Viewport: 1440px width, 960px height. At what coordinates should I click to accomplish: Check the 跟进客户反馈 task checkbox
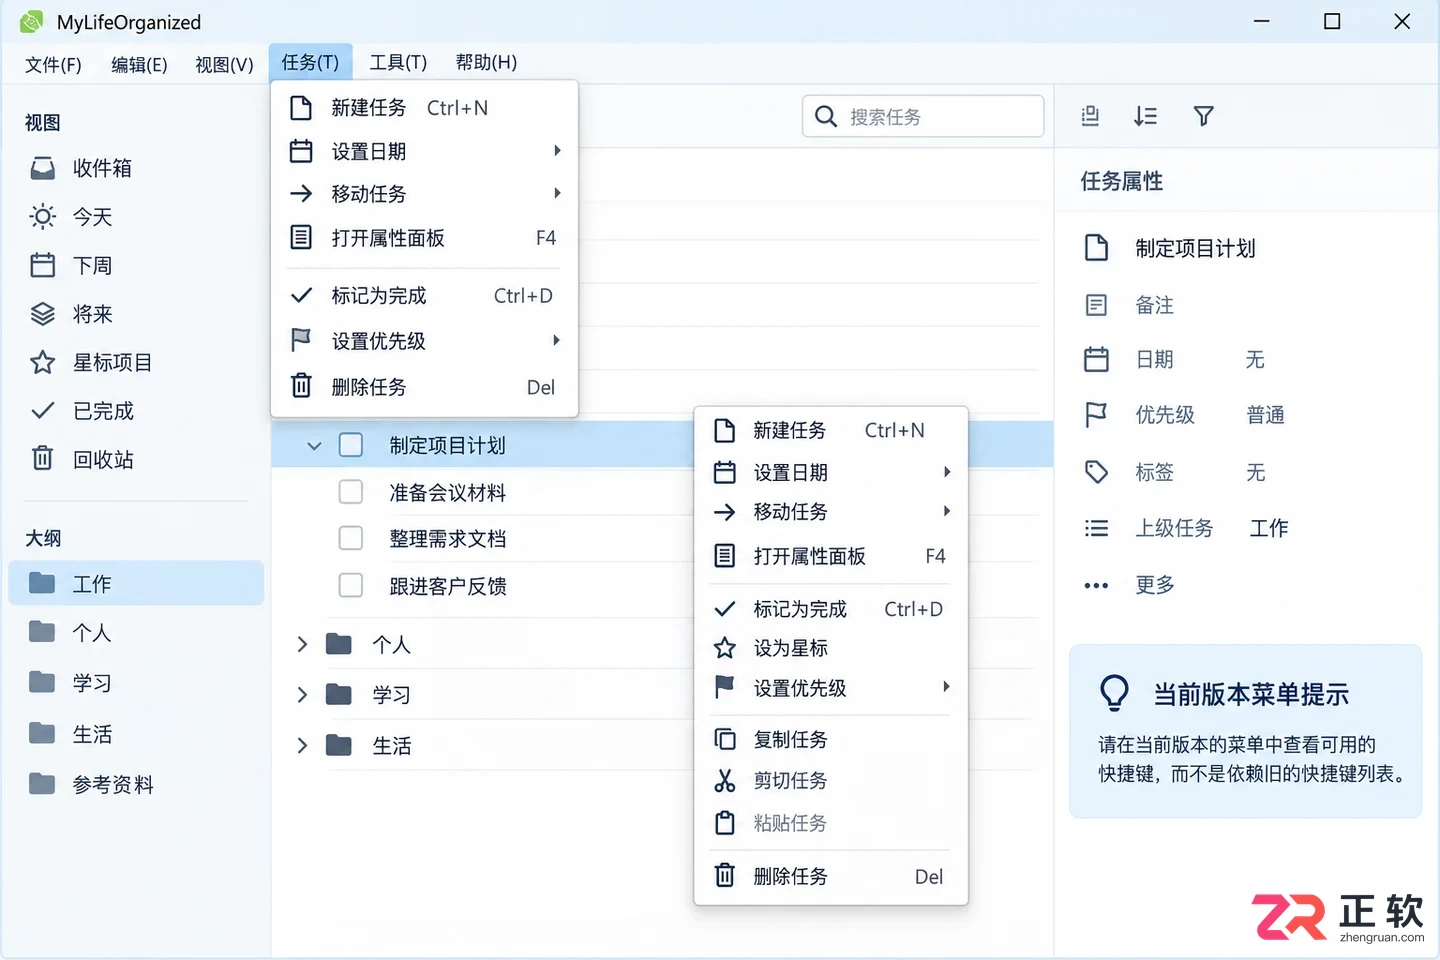point(351,585)
